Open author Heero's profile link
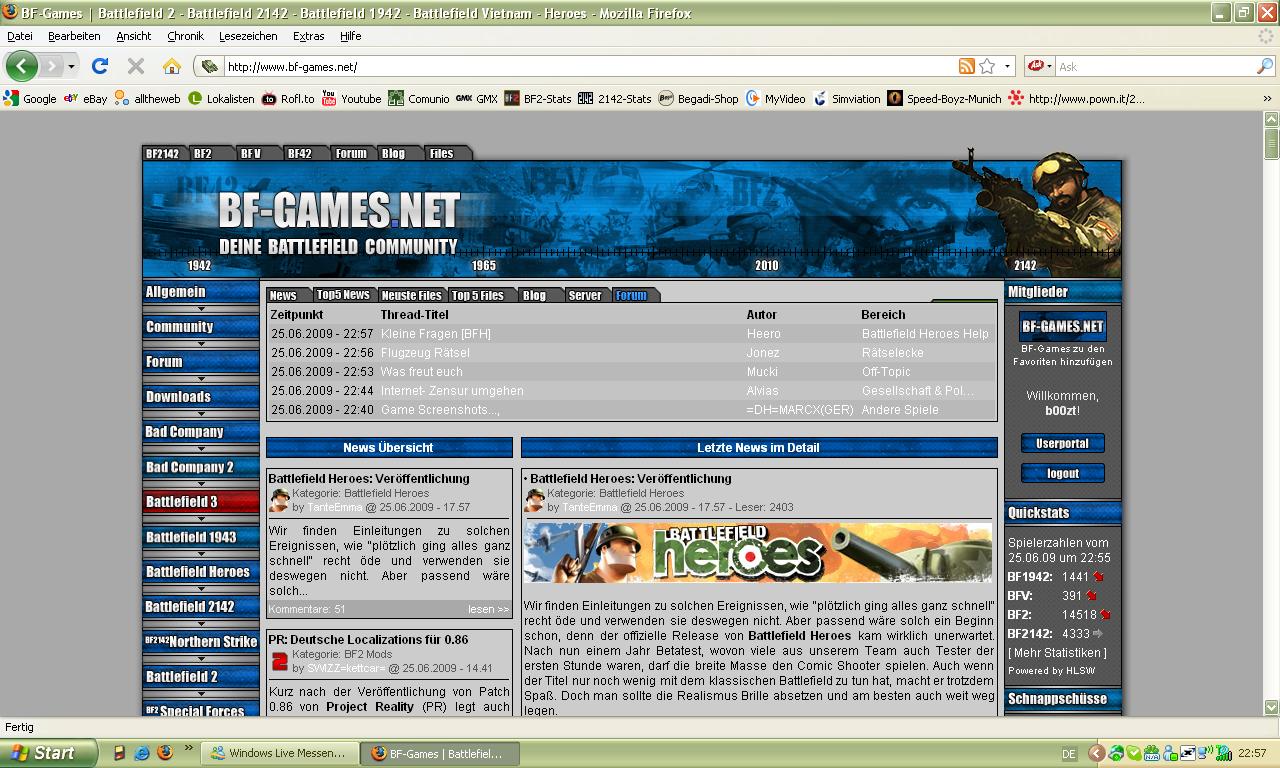The width and height of the screenshot is (1280, 768). (x=763, y=334)
